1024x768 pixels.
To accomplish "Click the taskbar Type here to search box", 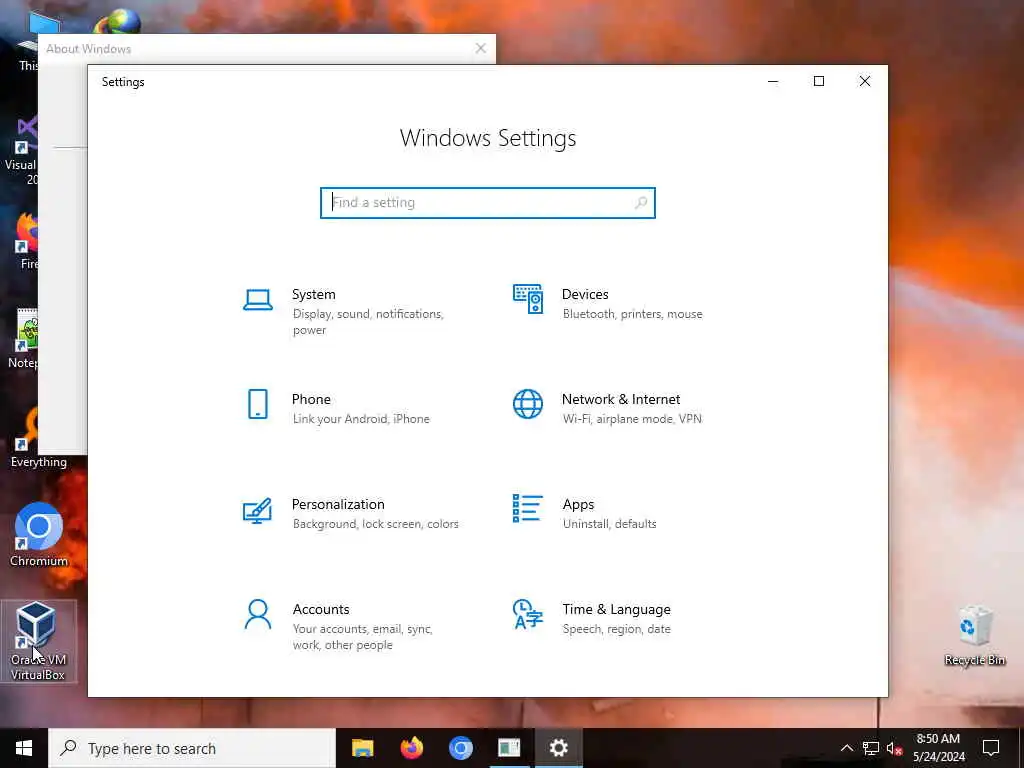I will 192,748.
